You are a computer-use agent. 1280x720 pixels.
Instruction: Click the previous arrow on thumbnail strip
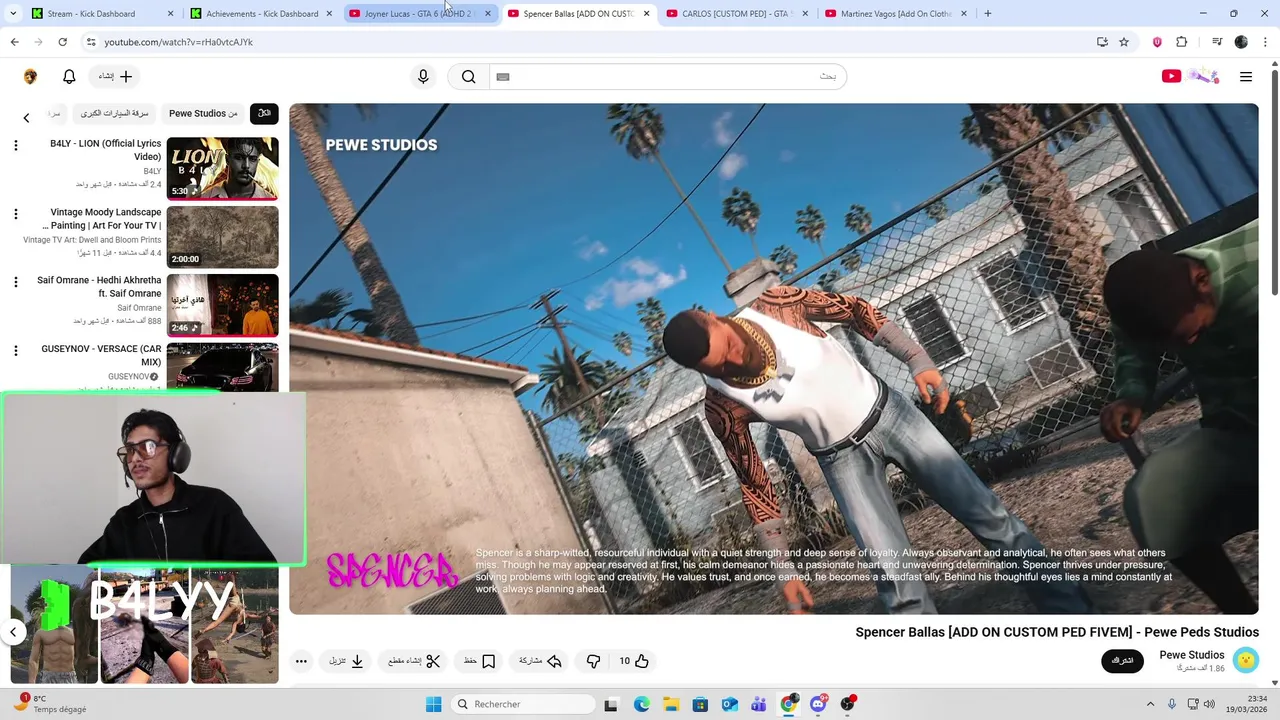13,631
